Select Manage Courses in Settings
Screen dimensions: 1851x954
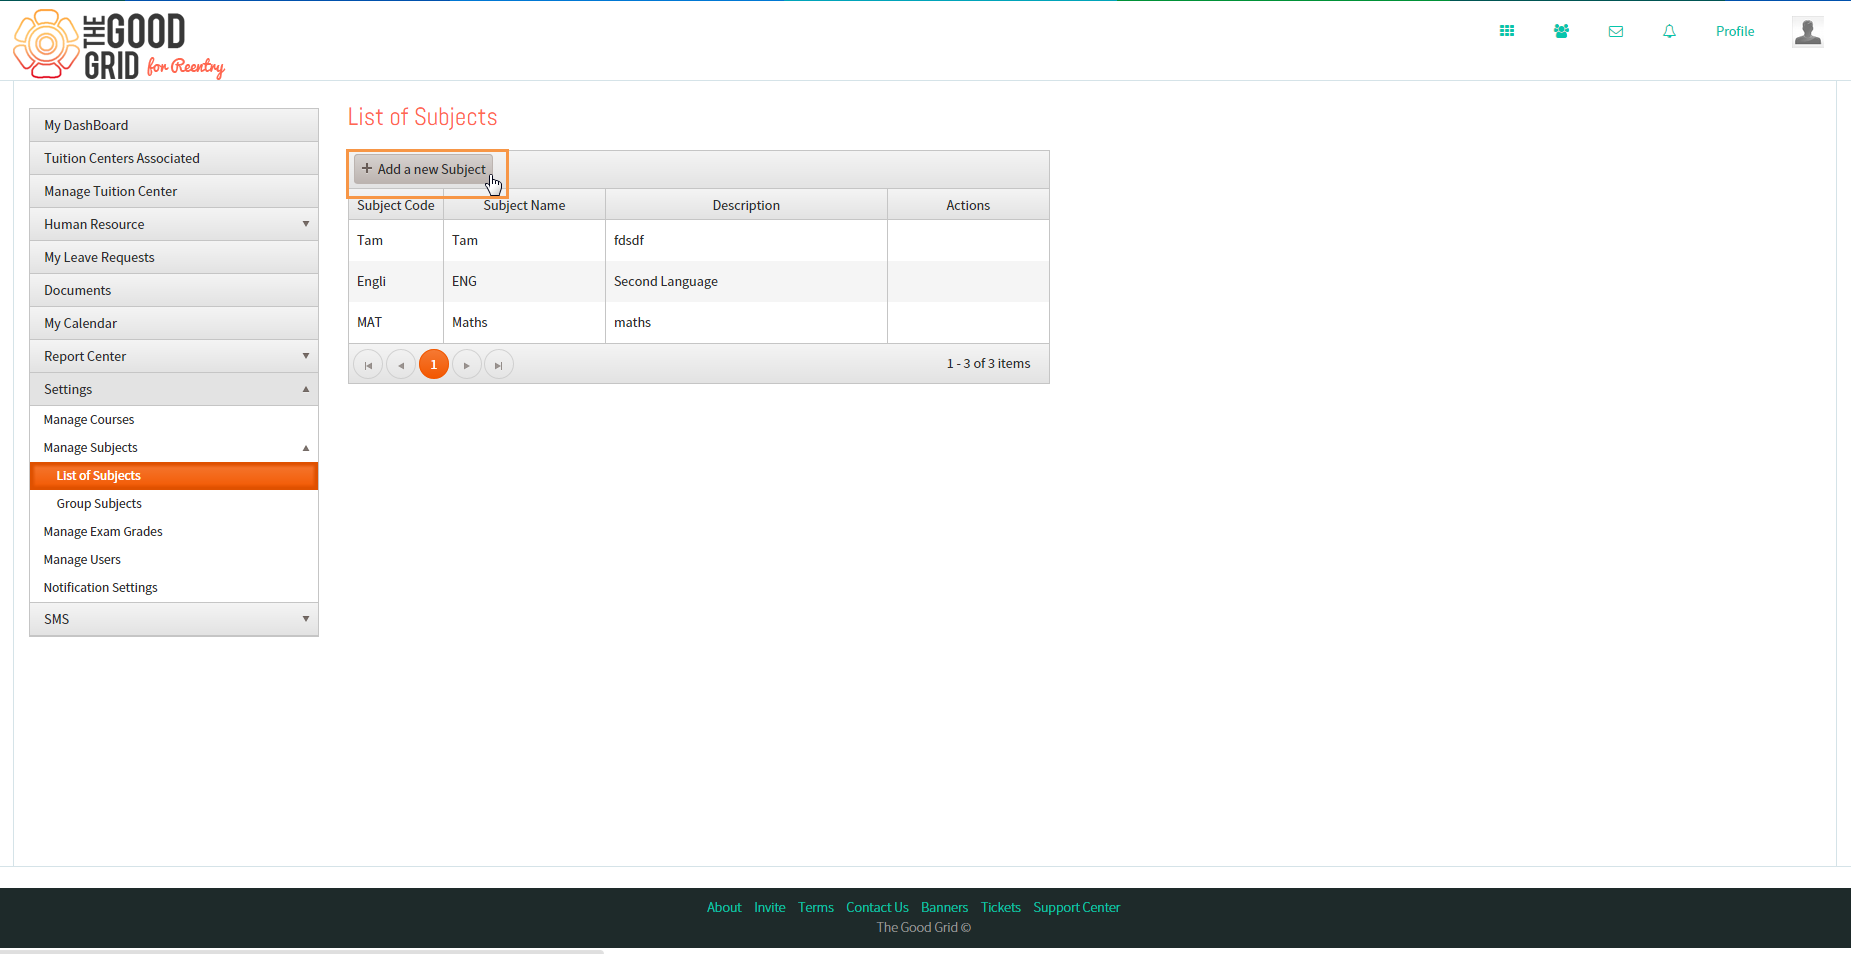[x=174, y=420]
